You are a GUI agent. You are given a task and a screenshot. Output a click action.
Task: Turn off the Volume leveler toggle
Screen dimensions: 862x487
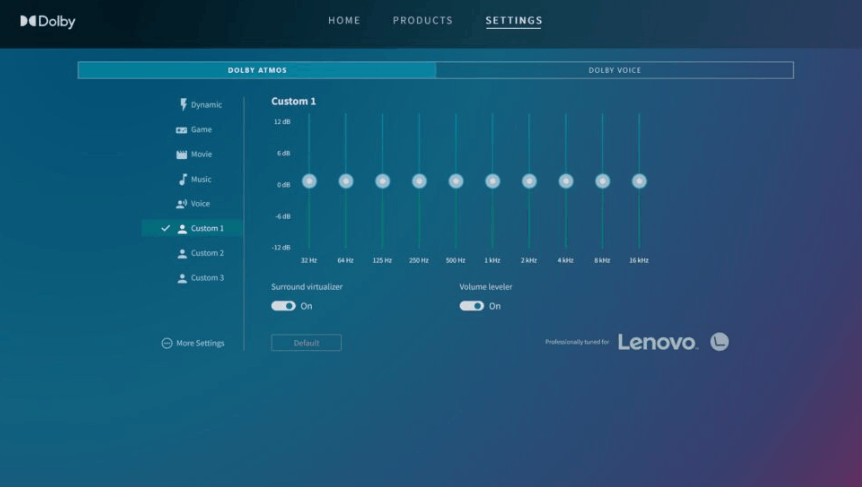(472, 306)
